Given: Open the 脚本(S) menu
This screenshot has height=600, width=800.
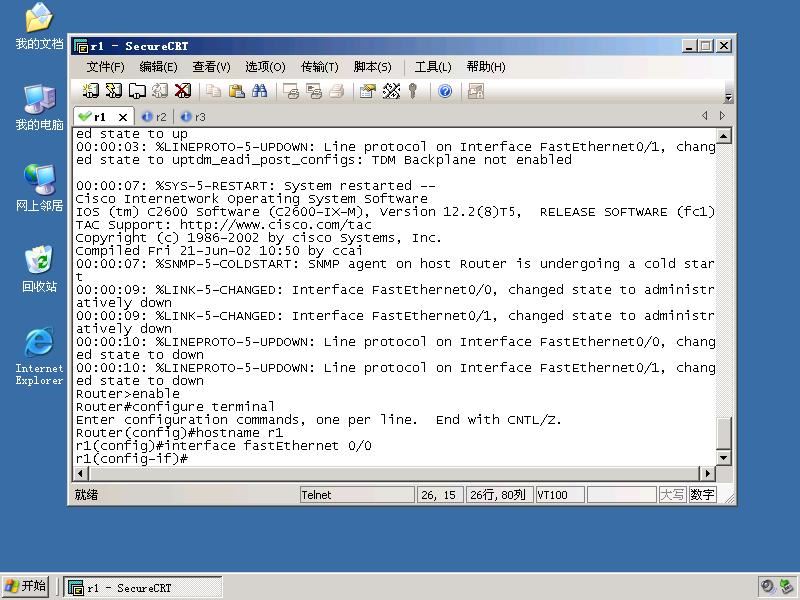Looking at the screenshot, I should point(372,67).
